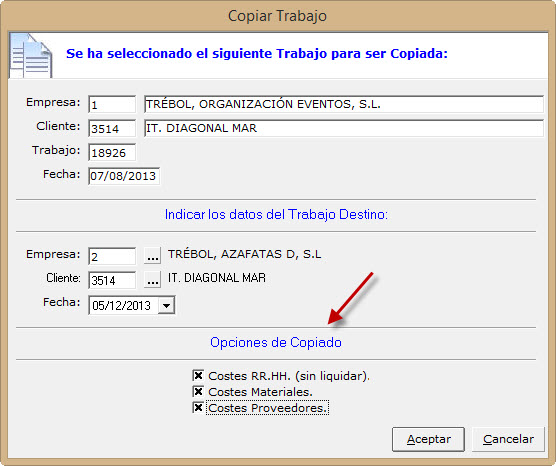The width and height of the screenshot is (556, 466).
Task: Click the destination Empresa field containing 2
Action: pos(112,256)
